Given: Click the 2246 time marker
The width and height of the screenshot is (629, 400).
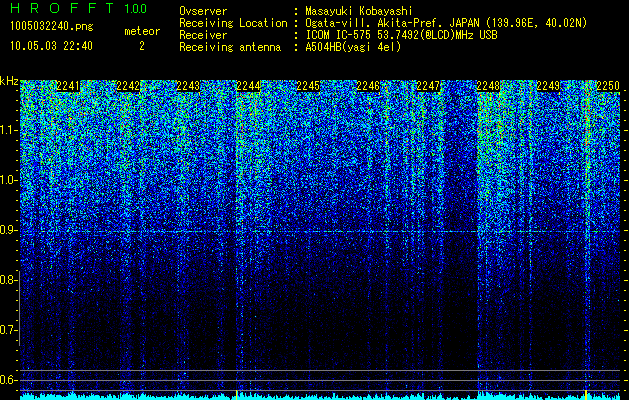Looking at the screenshot, I should tap(368, 86).
